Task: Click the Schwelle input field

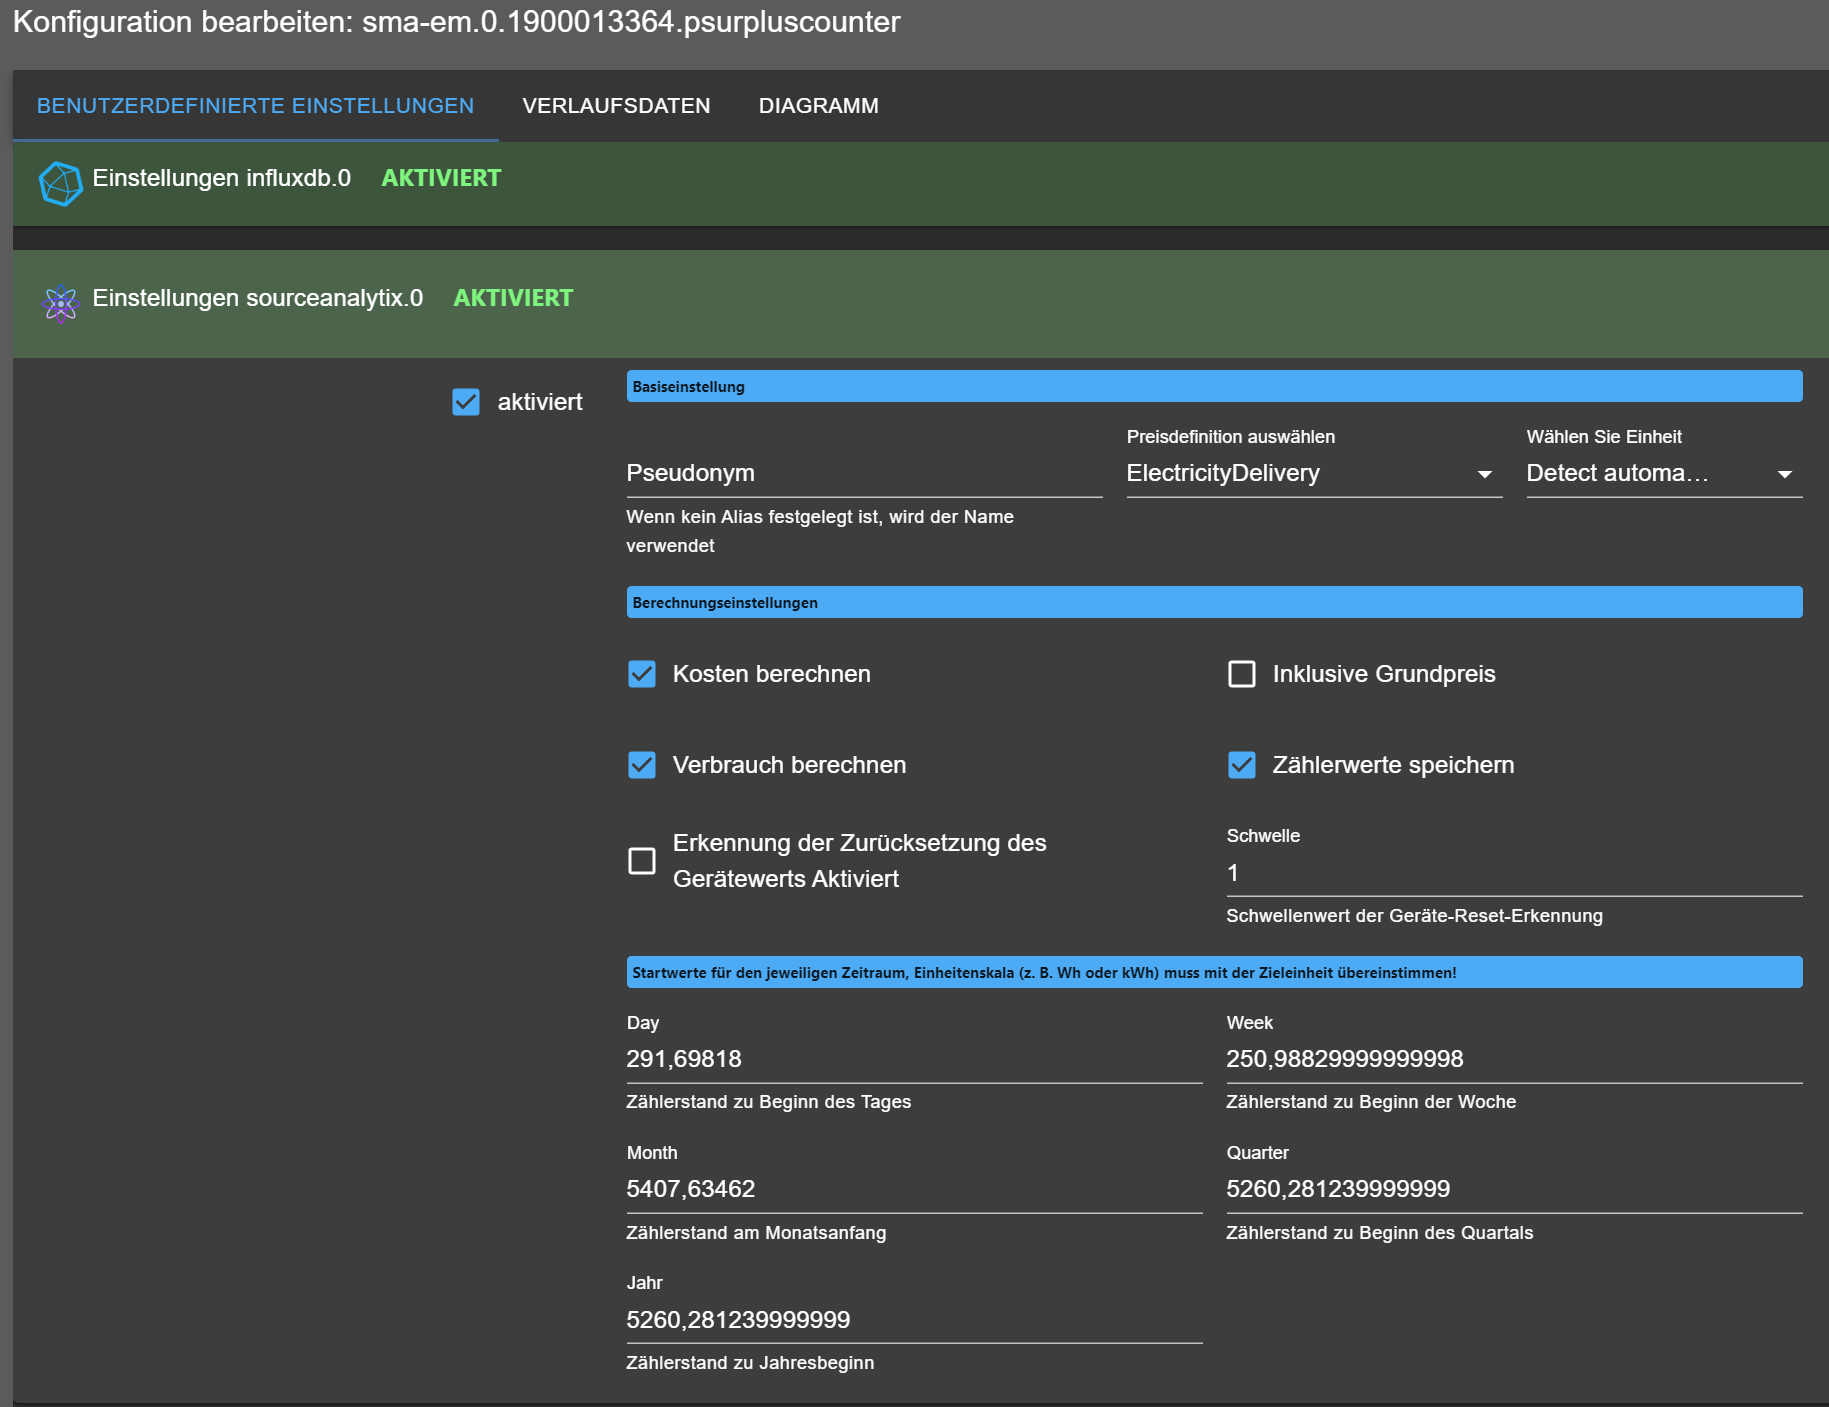Action: point(1514,873)
